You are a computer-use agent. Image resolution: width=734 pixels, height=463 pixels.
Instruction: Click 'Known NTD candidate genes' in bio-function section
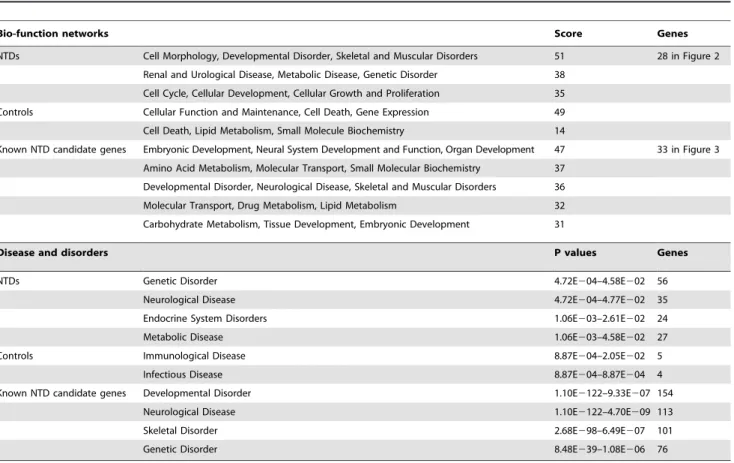[x=63, y=150]
